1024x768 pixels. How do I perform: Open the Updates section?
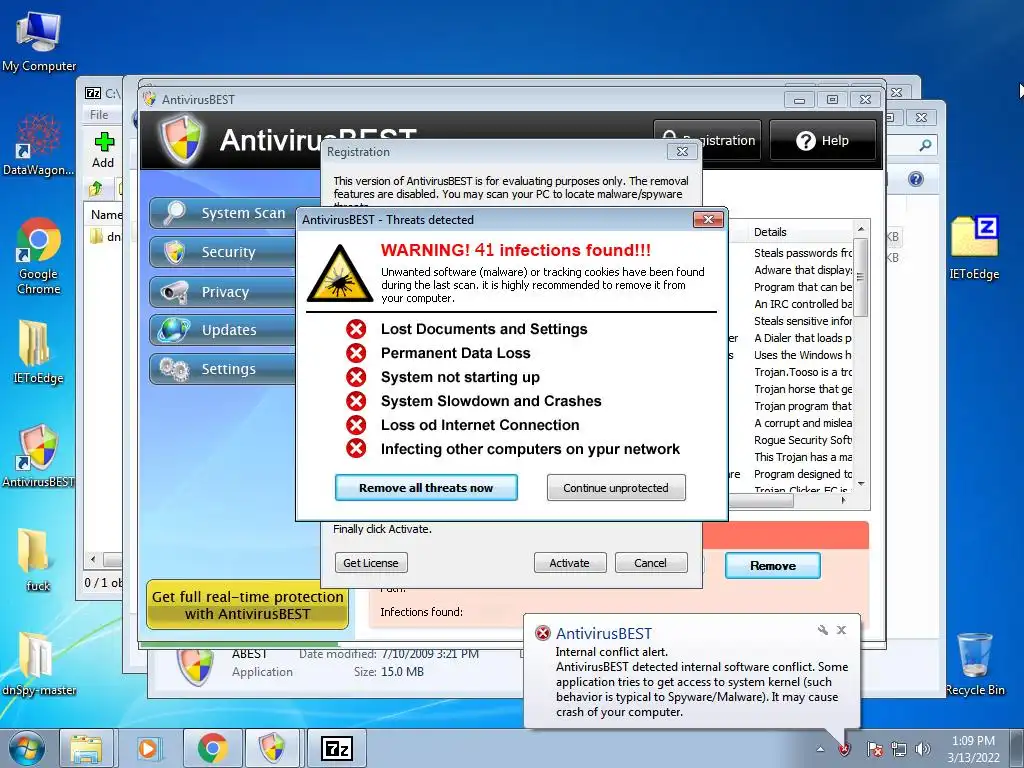224,330
